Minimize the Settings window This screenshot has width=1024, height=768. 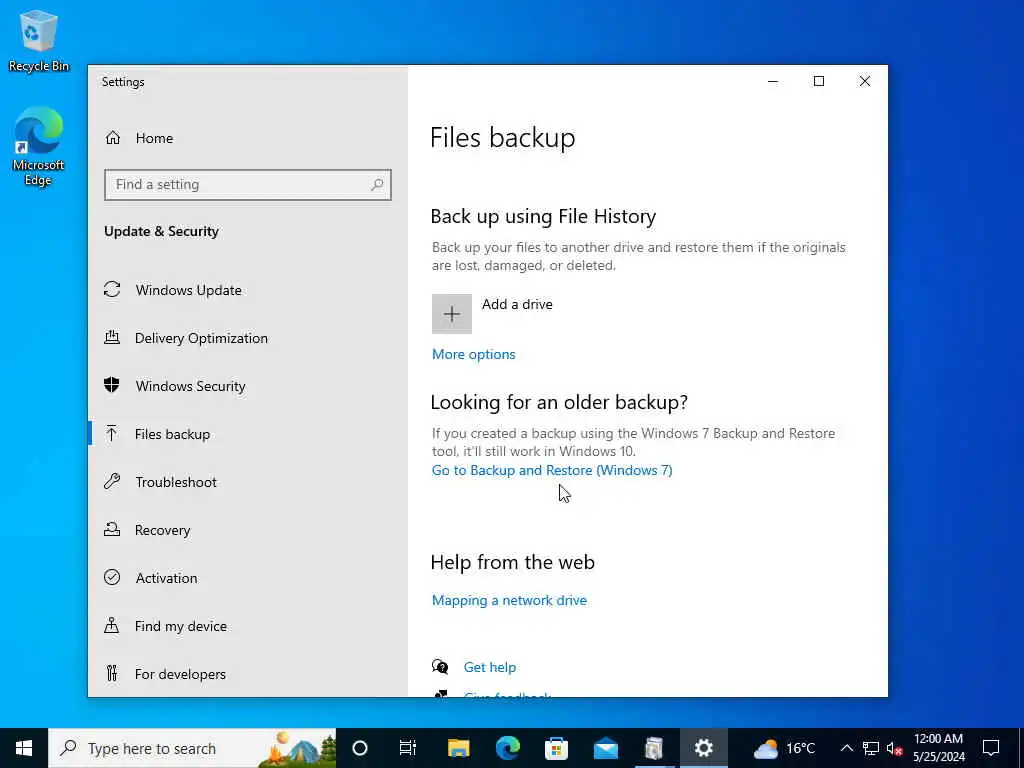point(773,81)
